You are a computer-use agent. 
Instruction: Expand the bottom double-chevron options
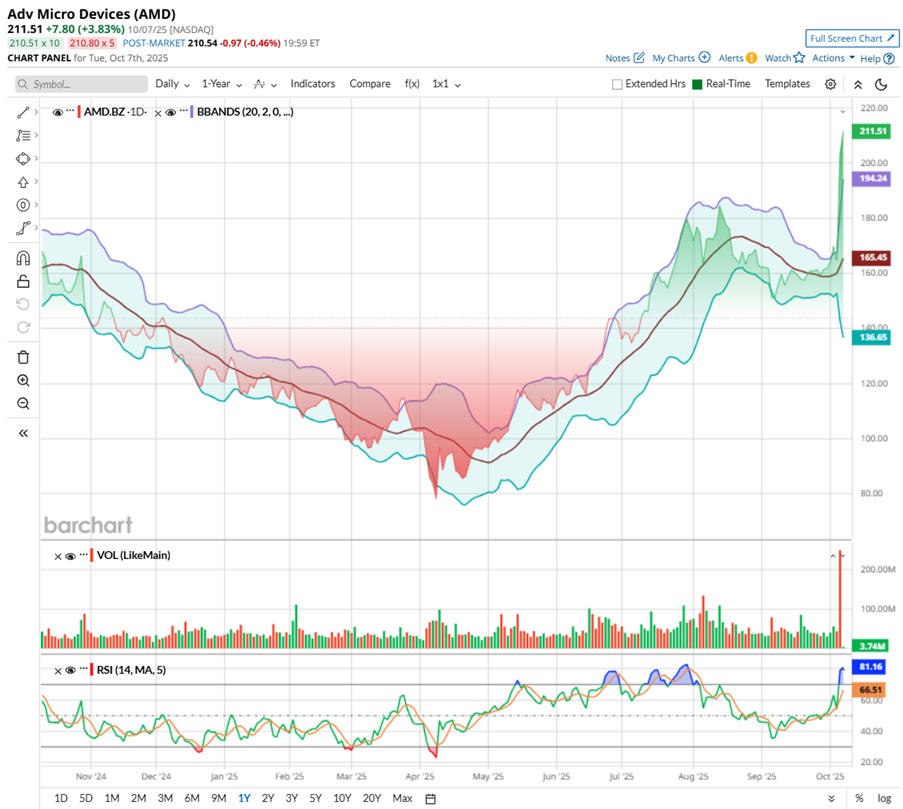click(x=831, y=799)
